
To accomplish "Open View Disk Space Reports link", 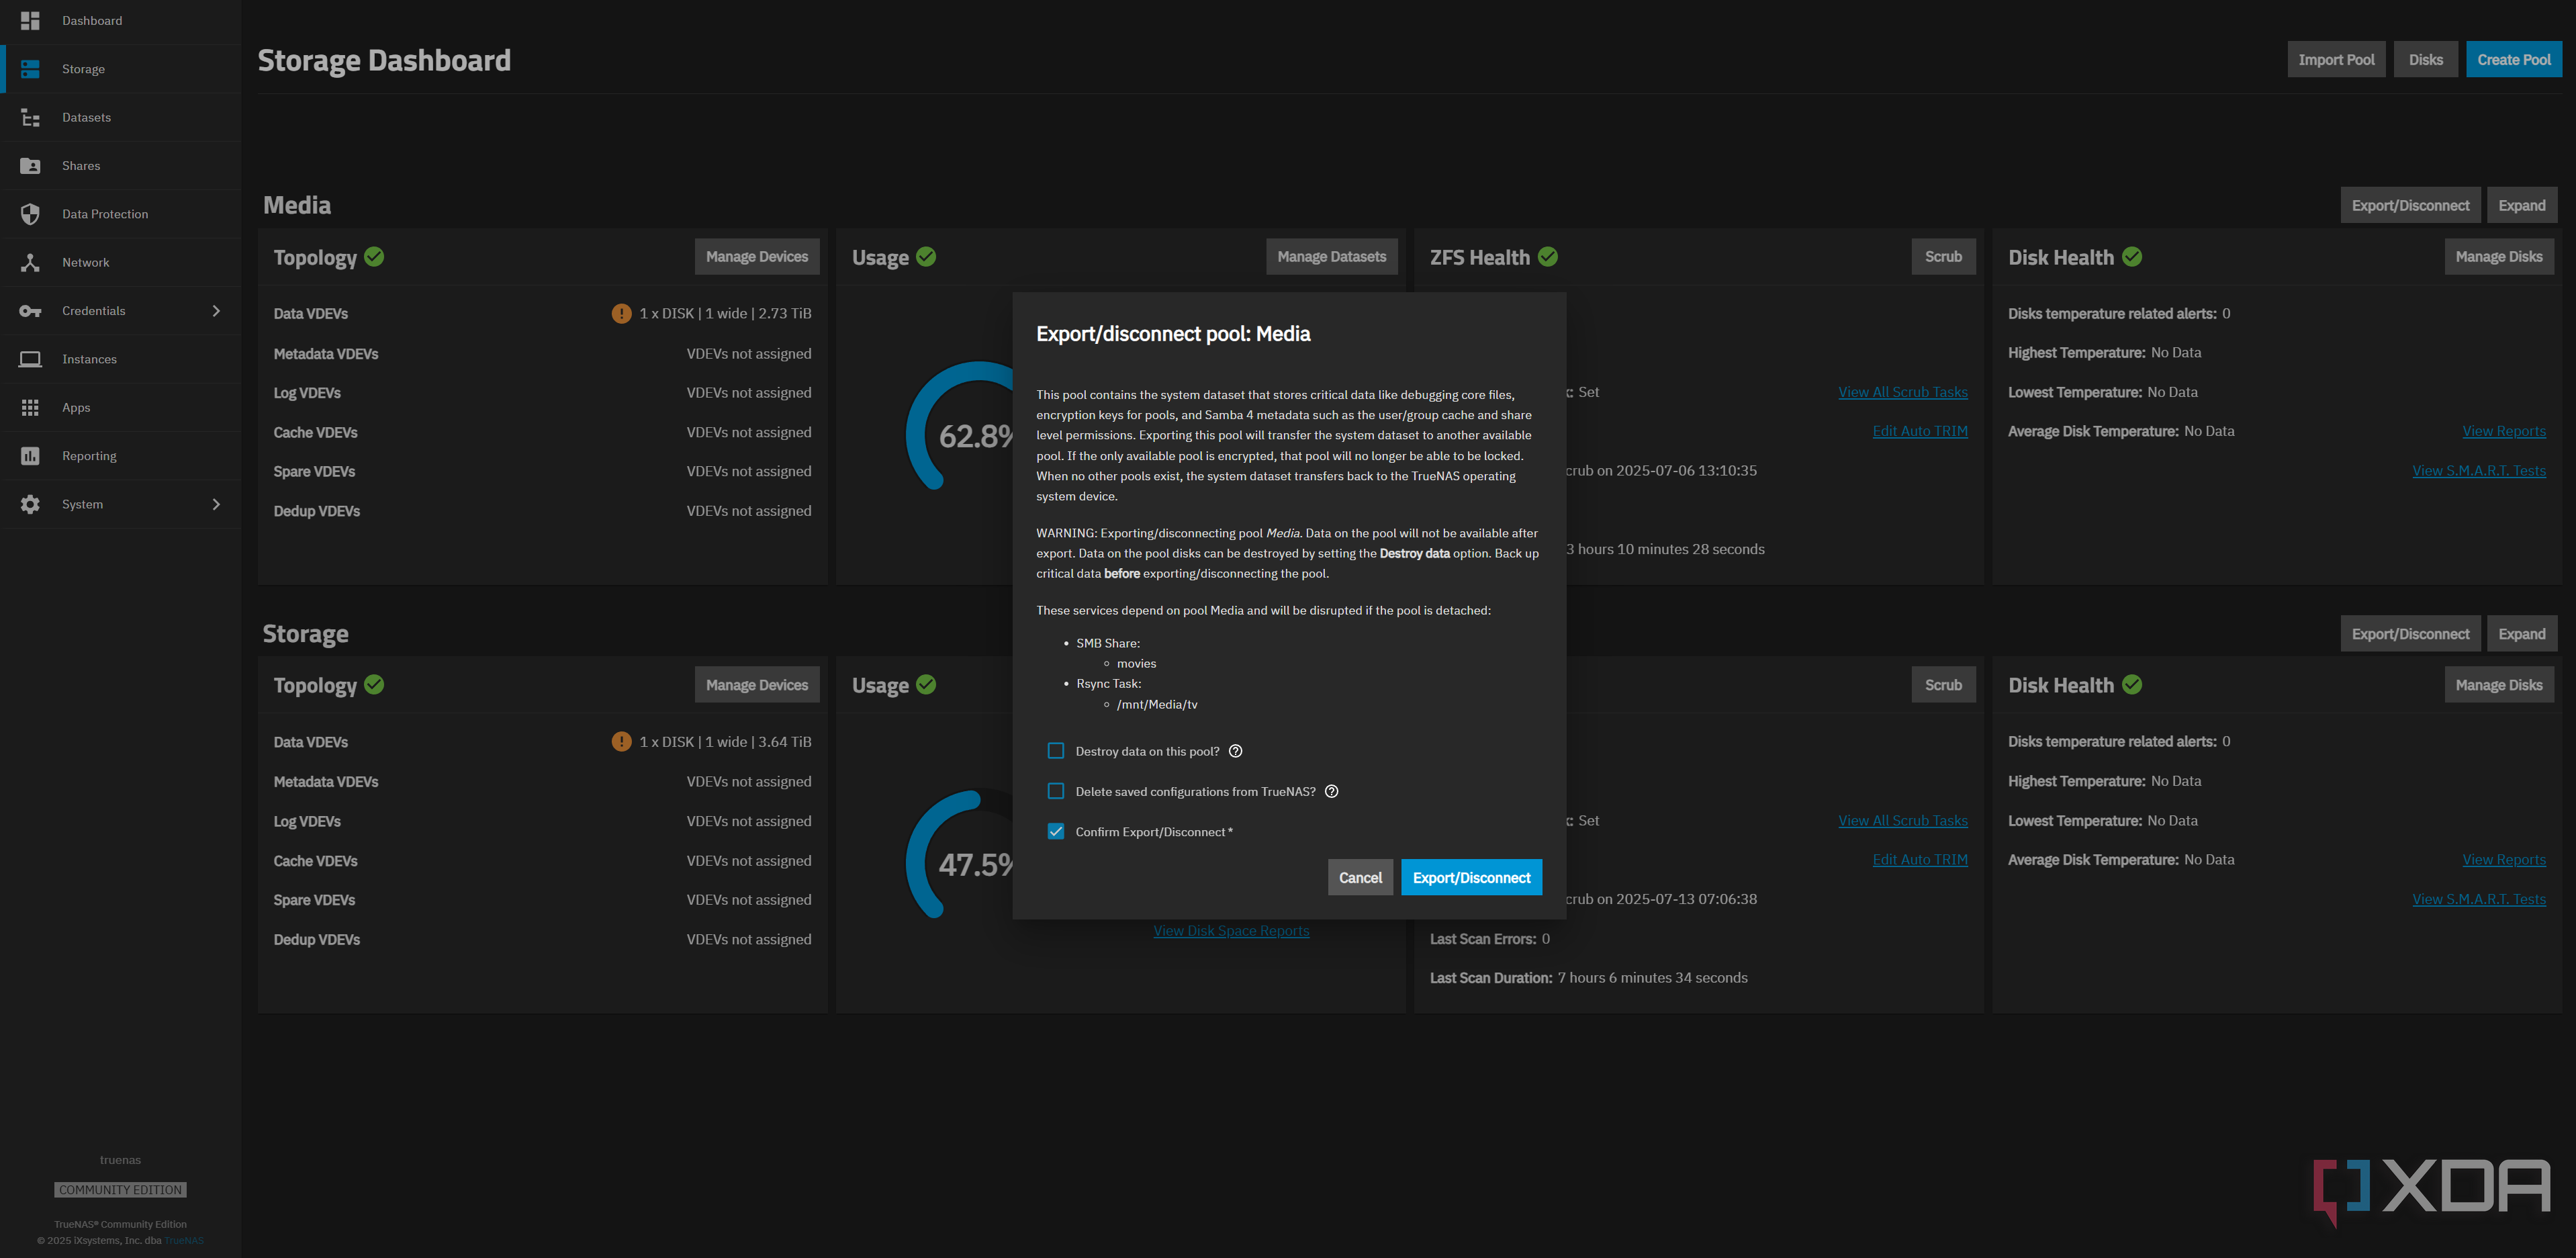I will click(x=1231, y=931).
